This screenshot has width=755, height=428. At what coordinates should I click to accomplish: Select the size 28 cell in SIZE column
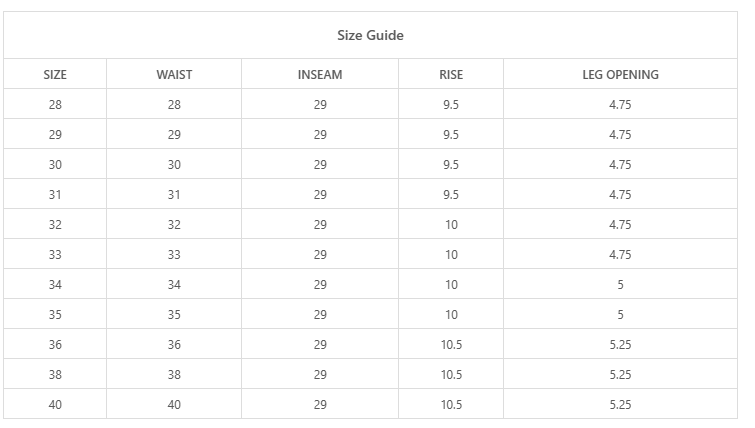tap(55, 105)
